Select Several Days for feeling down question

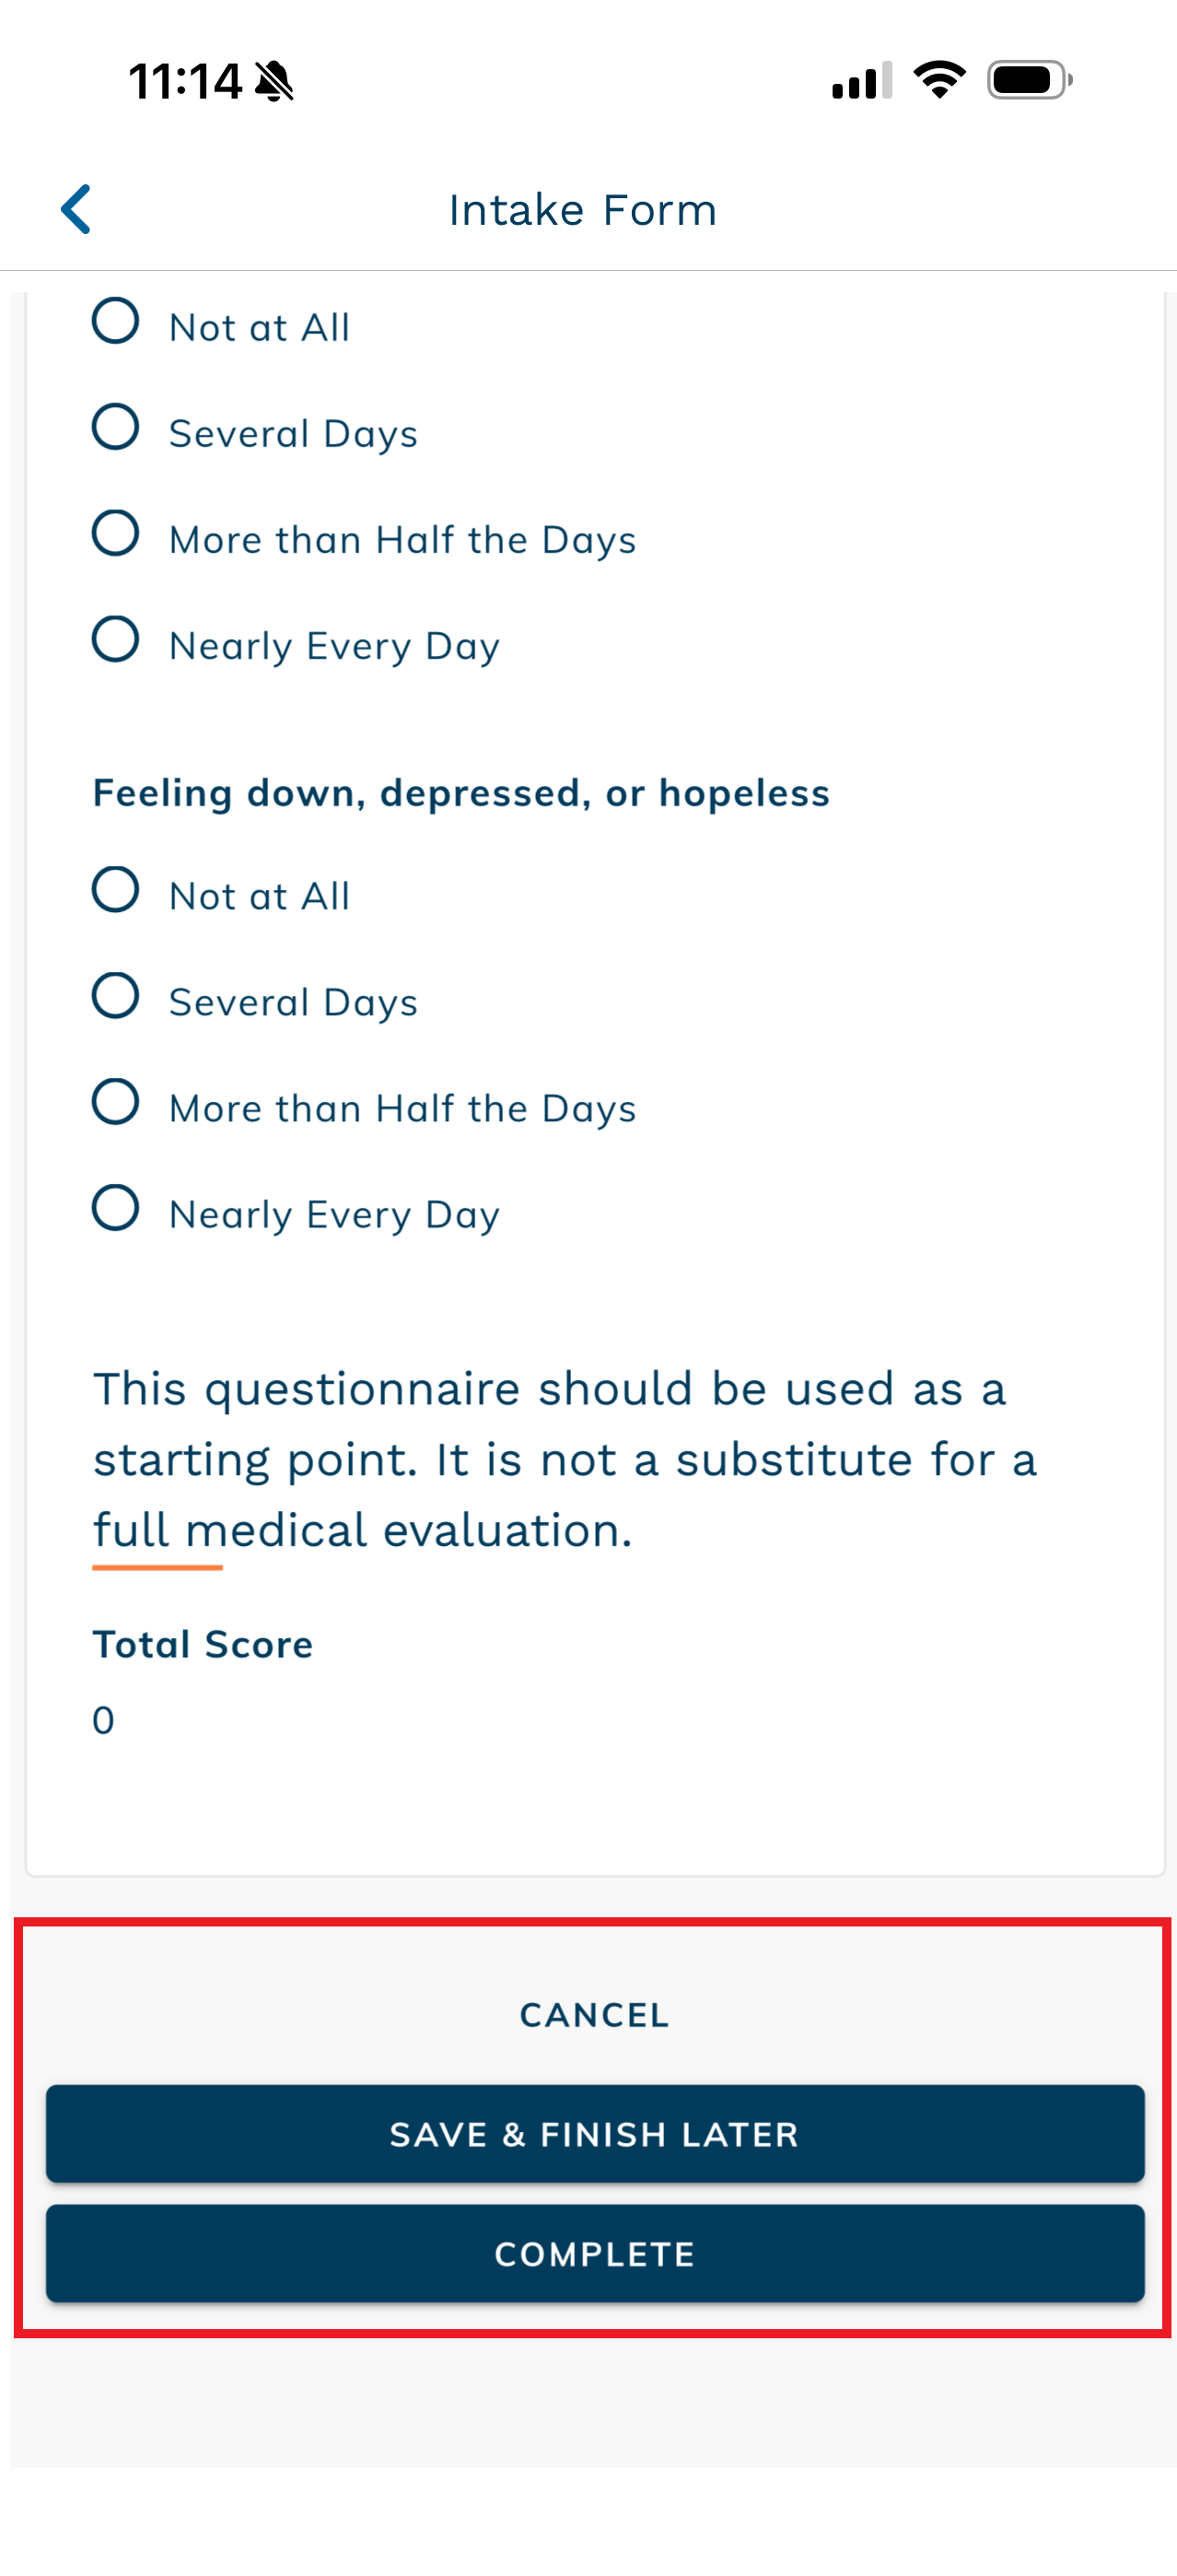[116, 996]
